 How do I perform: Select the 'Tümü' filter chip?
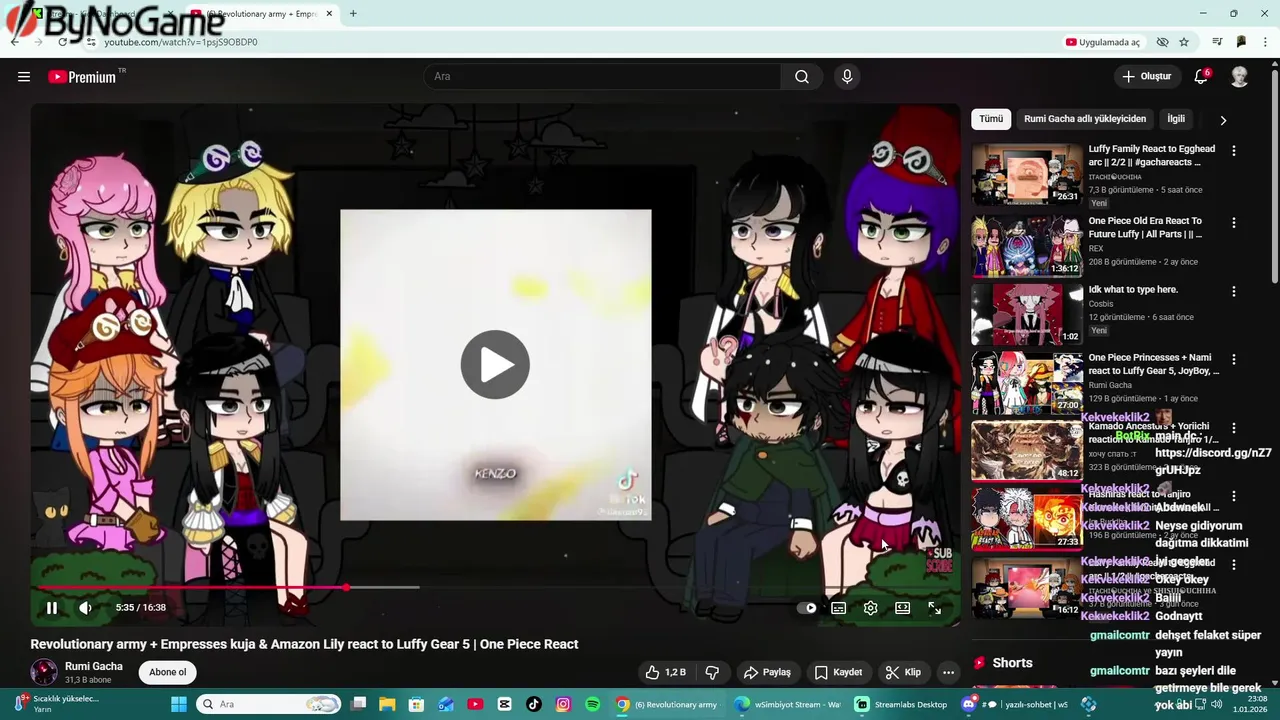click(991, 119)
